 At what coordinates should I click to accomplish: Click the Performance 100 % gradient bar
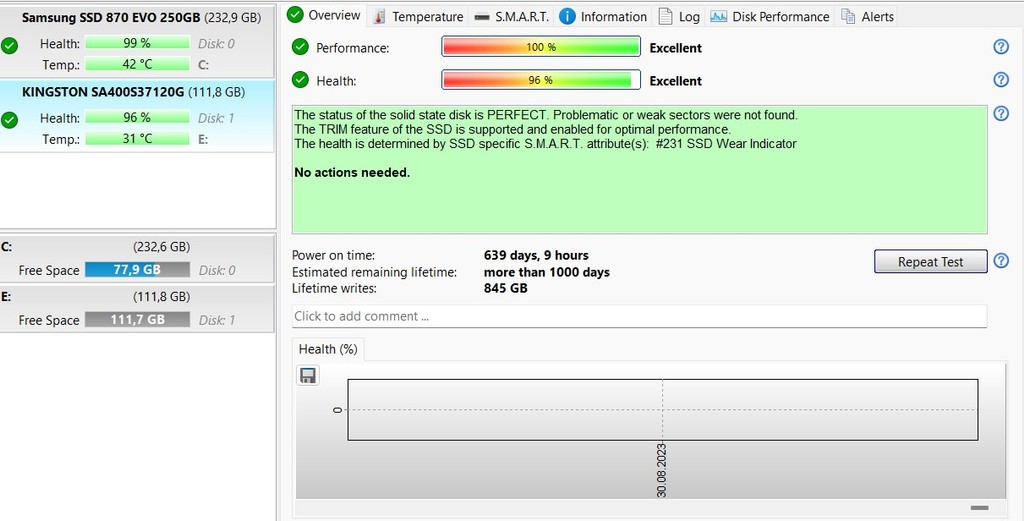pyautogui.click(x=541, y=47)
